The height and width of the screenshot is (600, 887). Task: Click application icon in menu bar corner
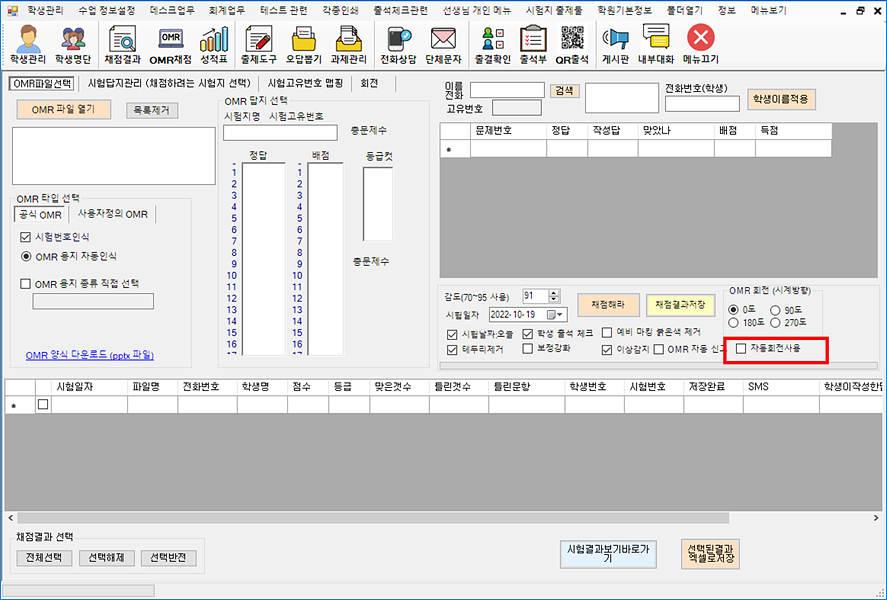(x=12, y=11)
